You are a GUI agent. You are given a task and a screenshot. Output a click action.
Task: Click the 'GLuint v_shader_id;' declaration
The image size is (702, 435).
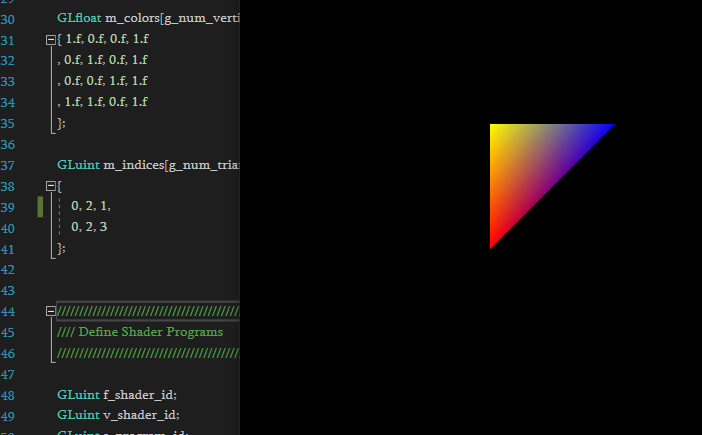tap(118, 415)
